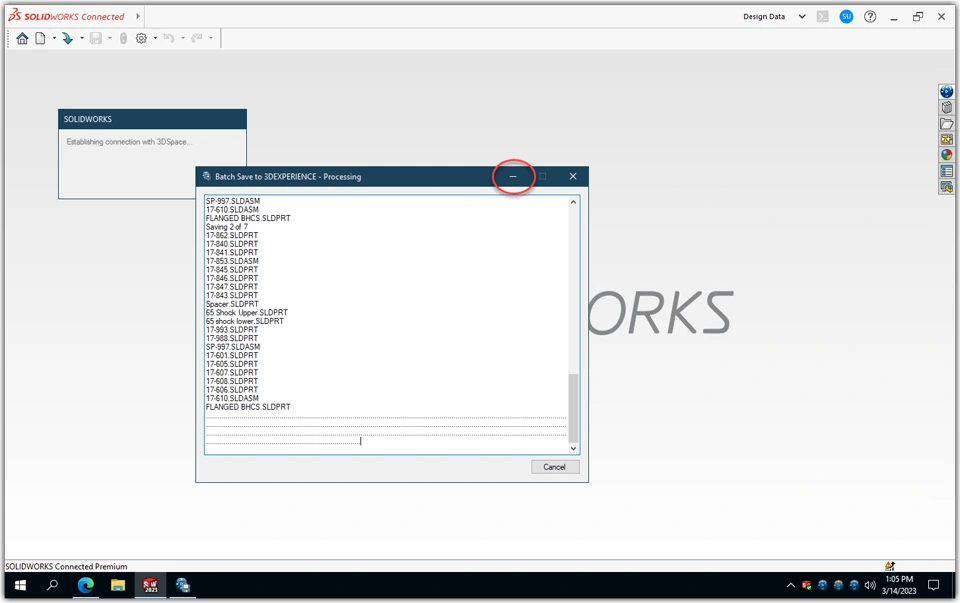Open the 3DEXPERIENCE compass task pane tab
This screenshot has height=603, width=960.
[x=947, y=92]
